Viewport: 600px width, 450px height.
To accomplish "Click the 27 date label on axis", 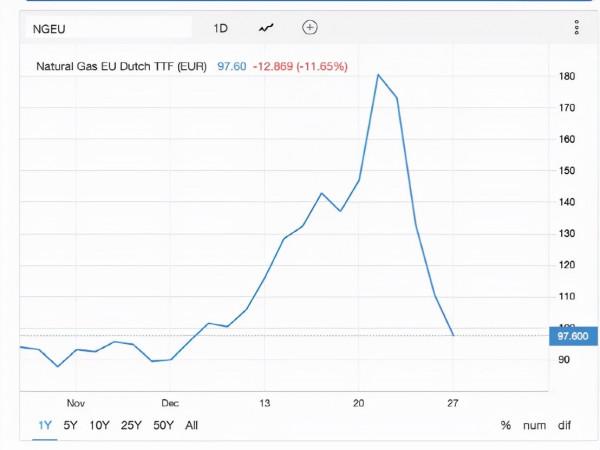I will [453, 403].
